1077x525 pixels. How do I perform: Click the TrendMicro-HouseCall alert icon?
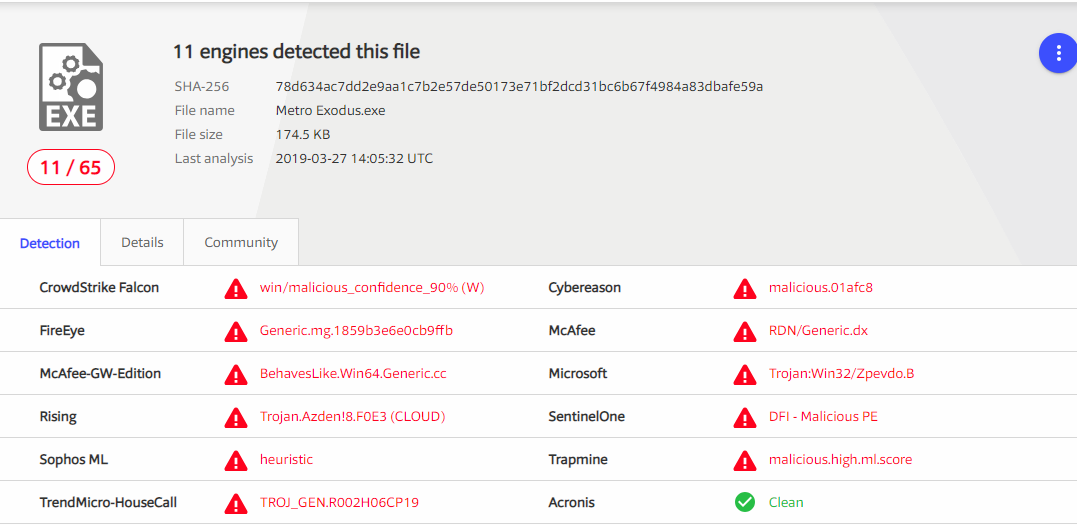pos(236,503)
